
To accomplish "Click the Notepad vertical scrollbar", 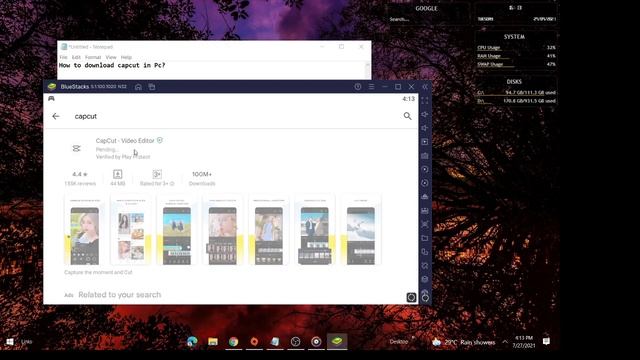I will coord(367,70).
